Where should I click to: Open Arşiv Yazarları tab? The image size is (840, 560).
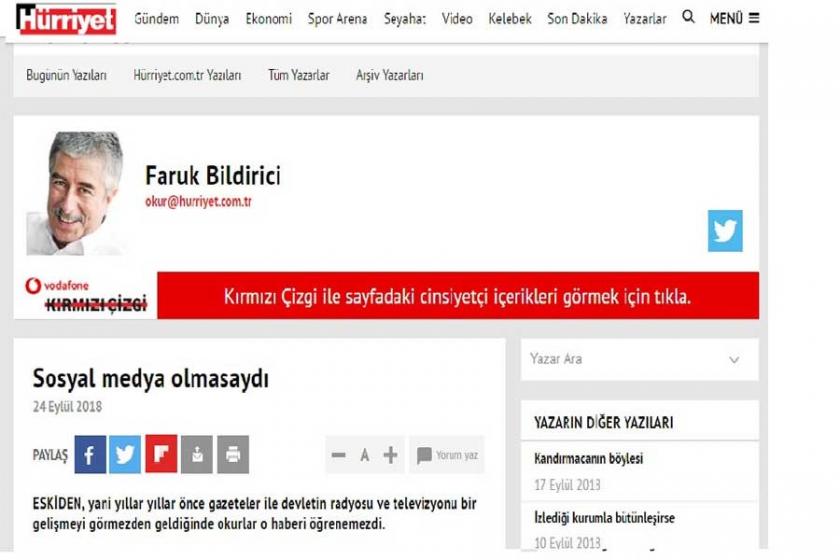point(389,75)
